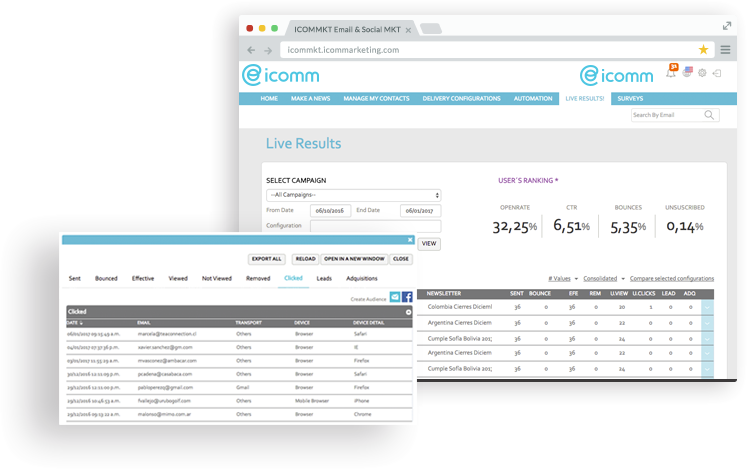The width and height of the screenshot is (747, 469).
Task: Click the VIEW button
Action: click(429, 244)
